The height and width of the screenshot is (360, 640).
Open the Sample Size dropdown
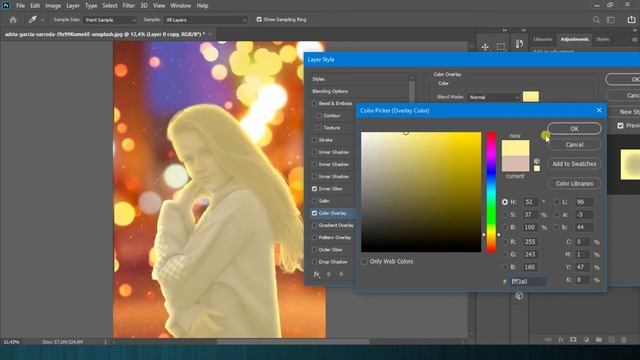pos(110,20)
